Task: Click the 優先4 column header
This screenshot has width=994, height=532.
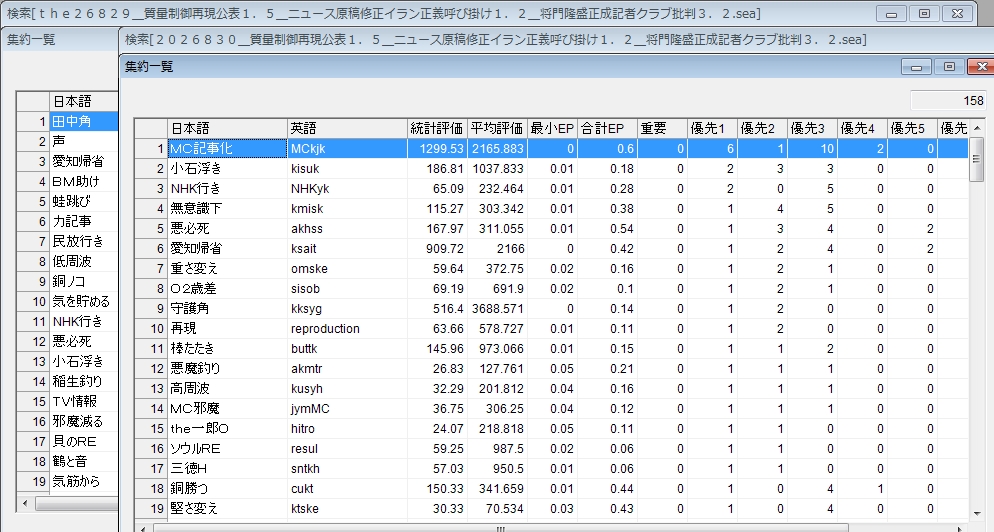Action: click(x=863, y=128)
